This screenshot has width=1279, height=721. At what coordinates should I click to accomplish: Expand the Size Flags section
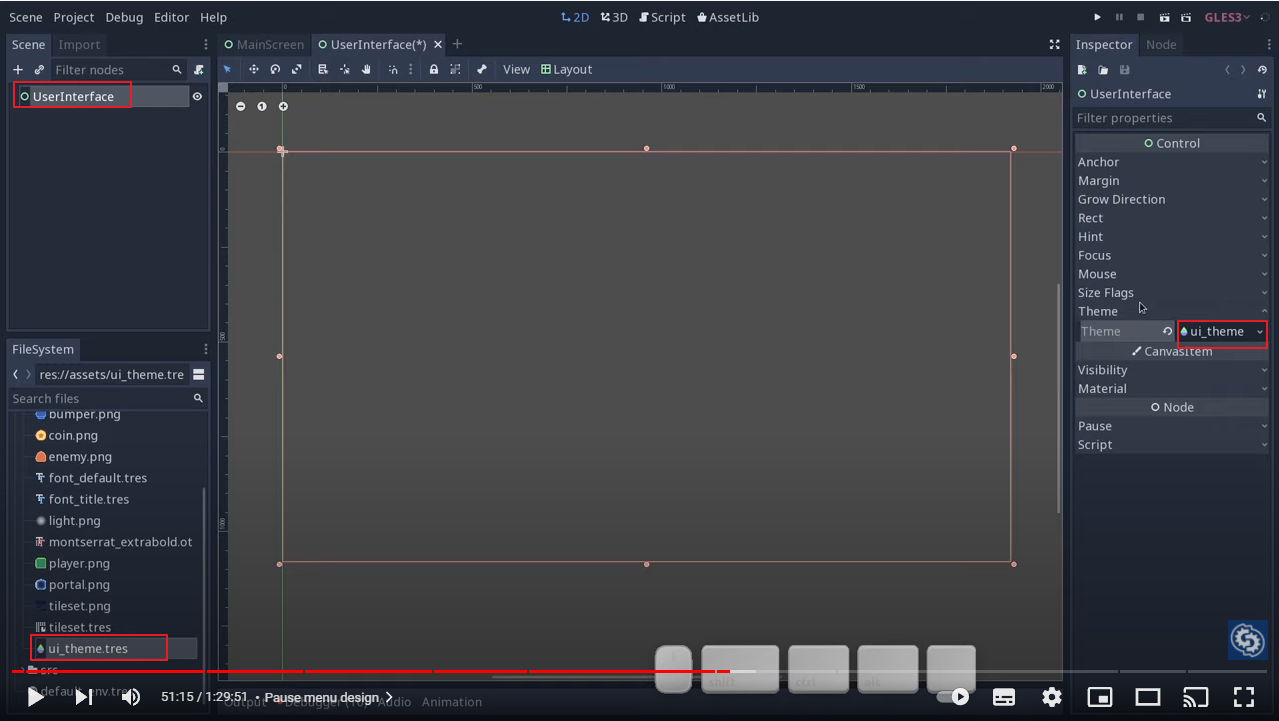coord(1172,293)
